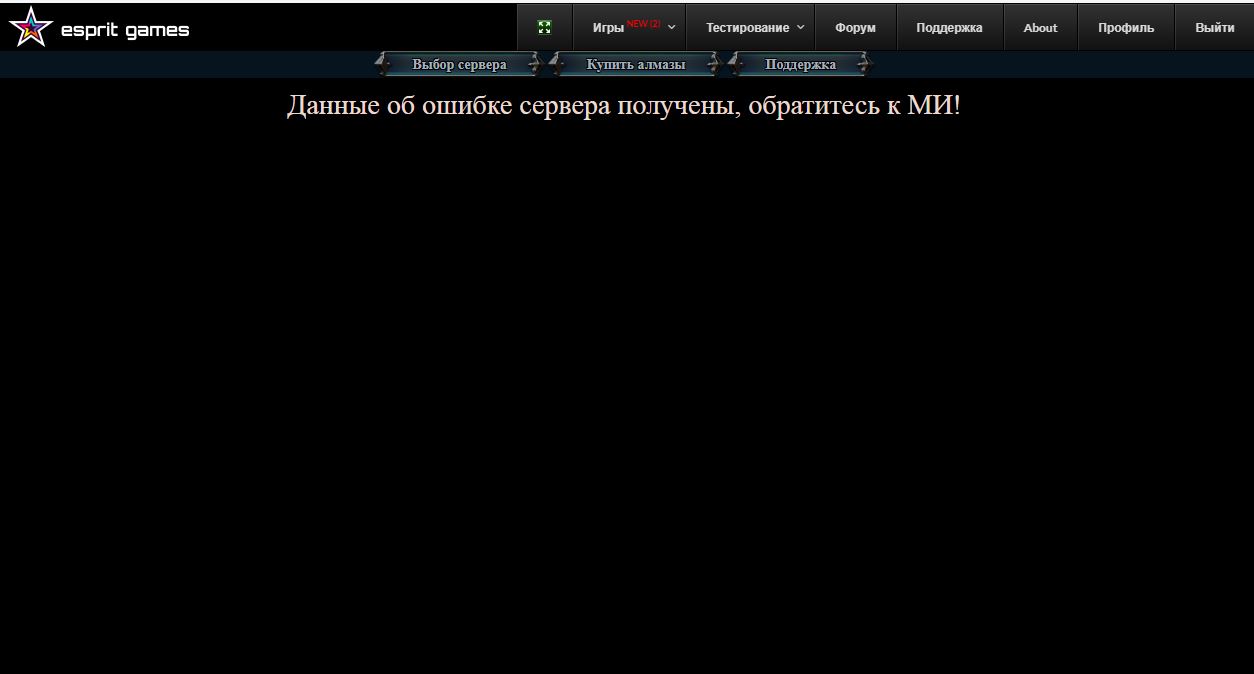Toggle fullscreen with the green arrows icon
The image size is (1254, 674).
coord(545,27)
